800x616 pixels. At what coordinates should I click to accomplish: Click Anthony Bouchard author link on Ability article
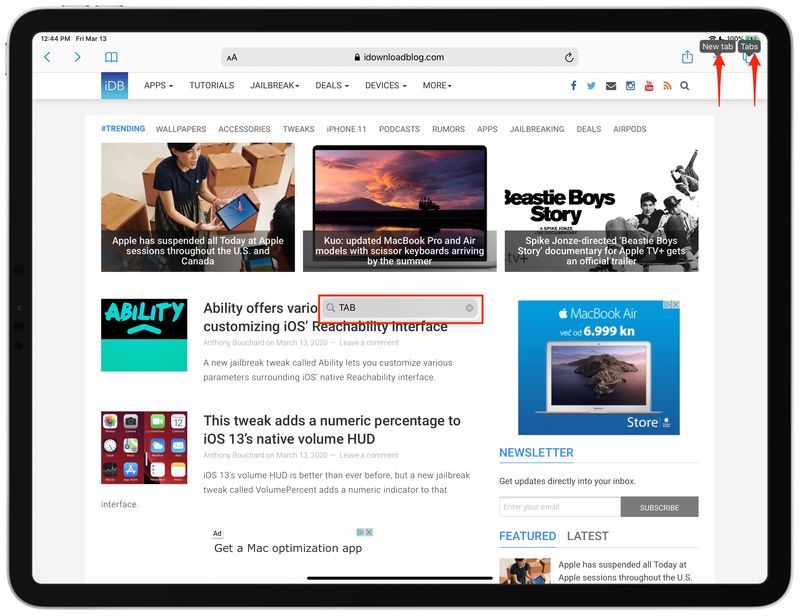point(233,342)
